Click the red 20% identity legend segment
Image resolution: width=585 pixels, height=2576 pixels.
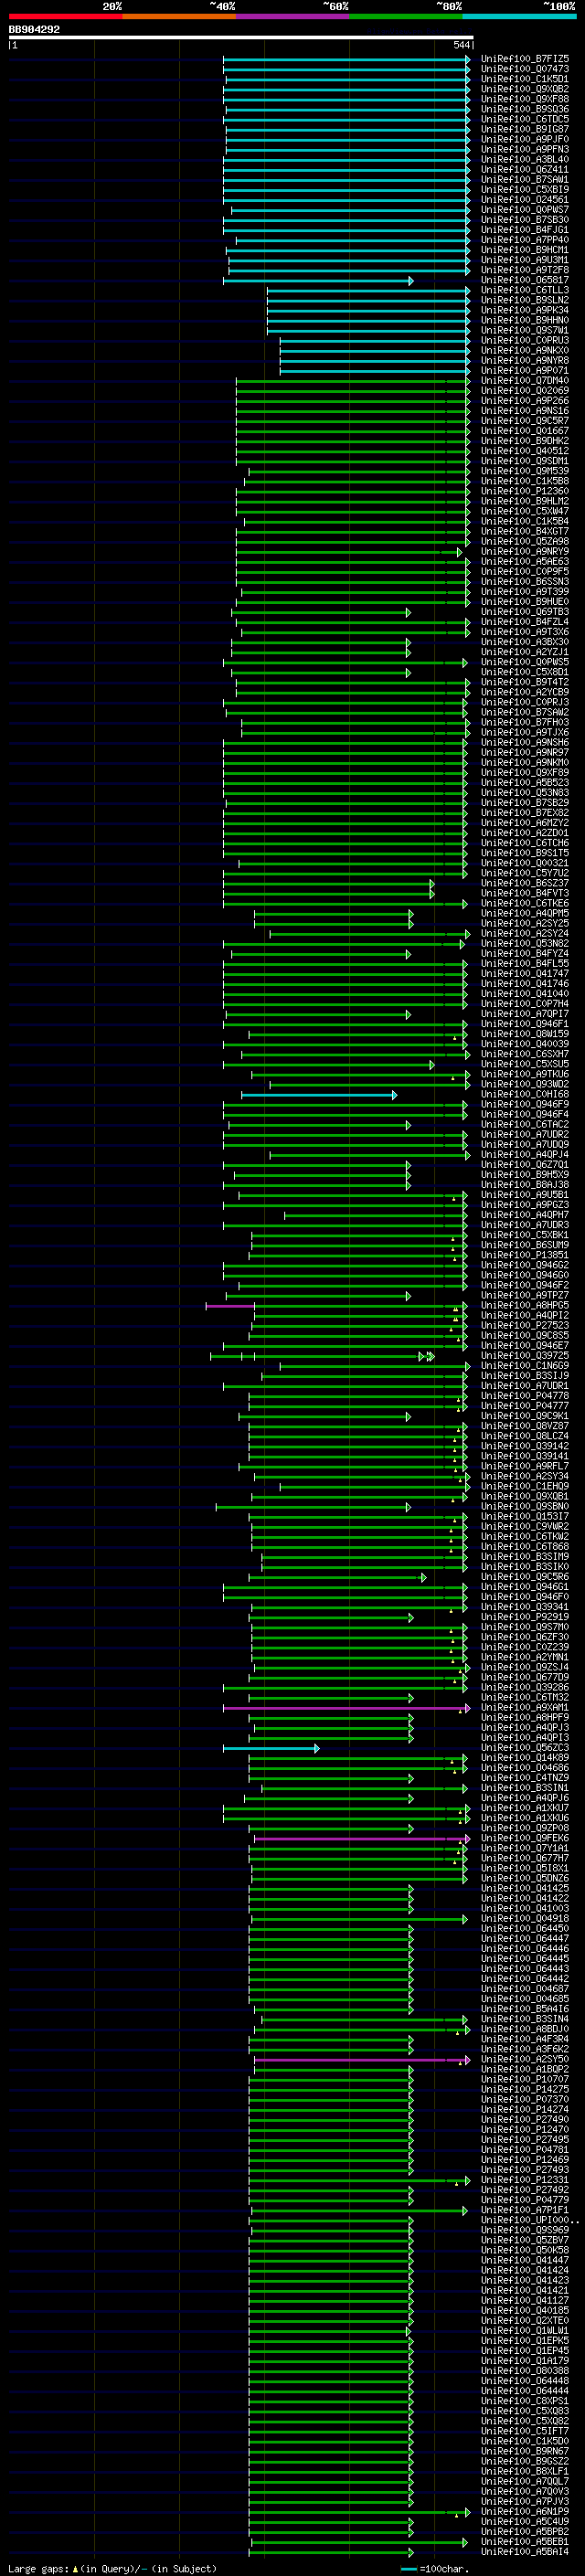click(x=65, y=16)
